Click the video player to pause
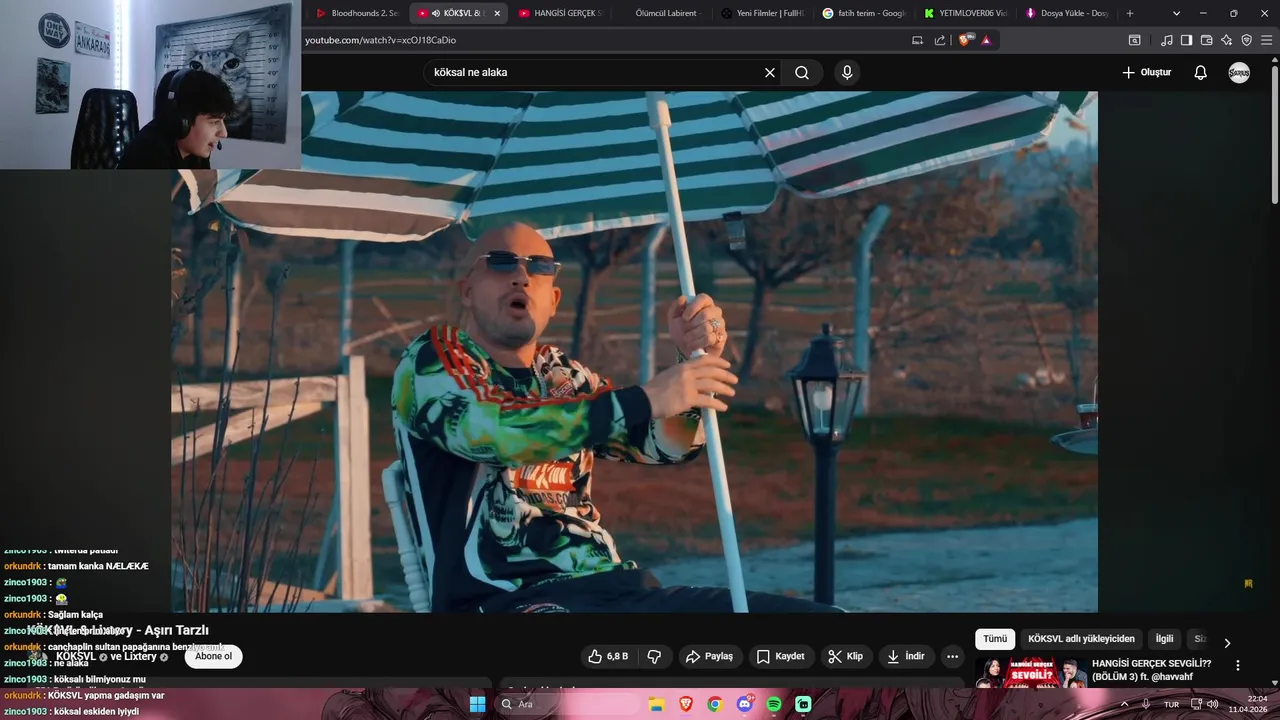Viewport: 1280px width, 720px height. point(634,352)
